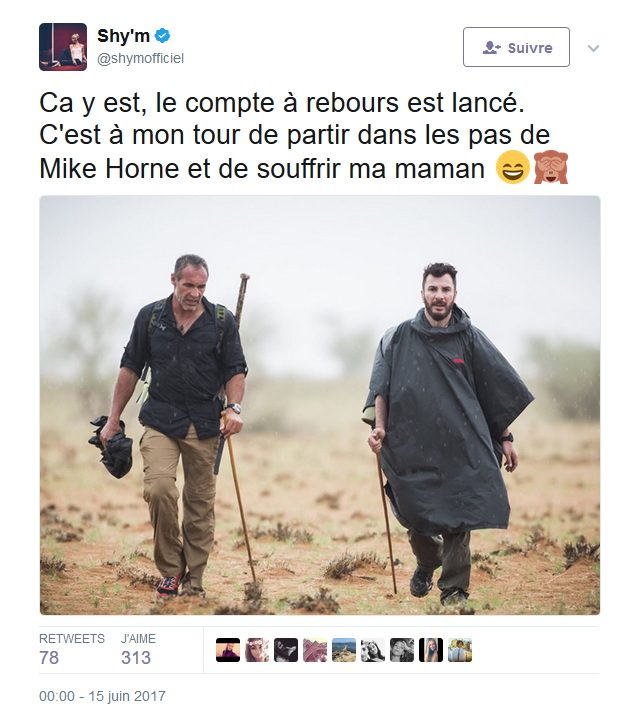Open the Shy'm display name link
This screenshot has height=714, width=638.
(x=123, y=36)
